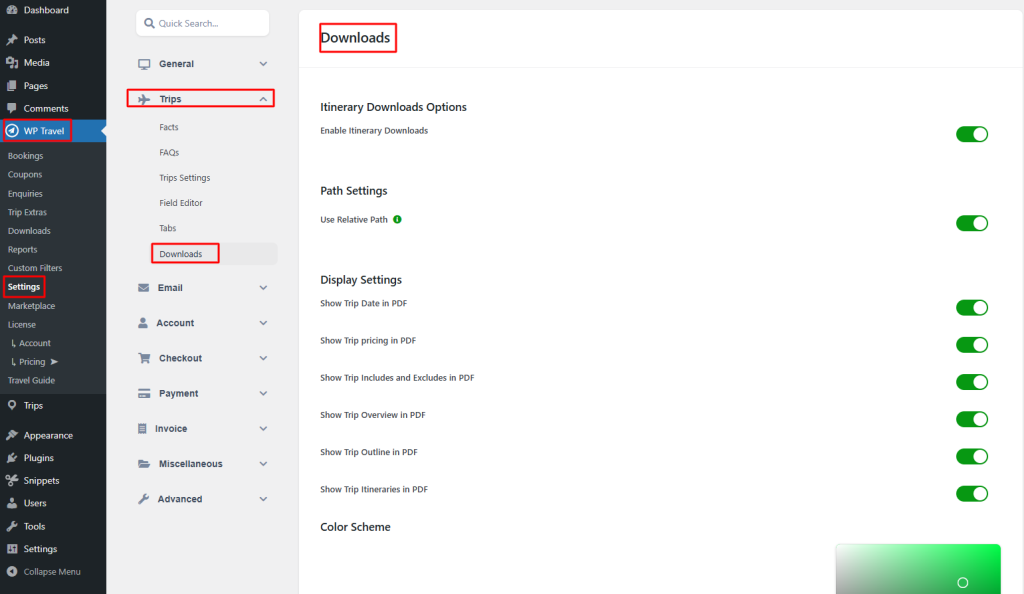
Task: Toggle Show Trip pricing in PDF
Action: click(x=972, y=345)
